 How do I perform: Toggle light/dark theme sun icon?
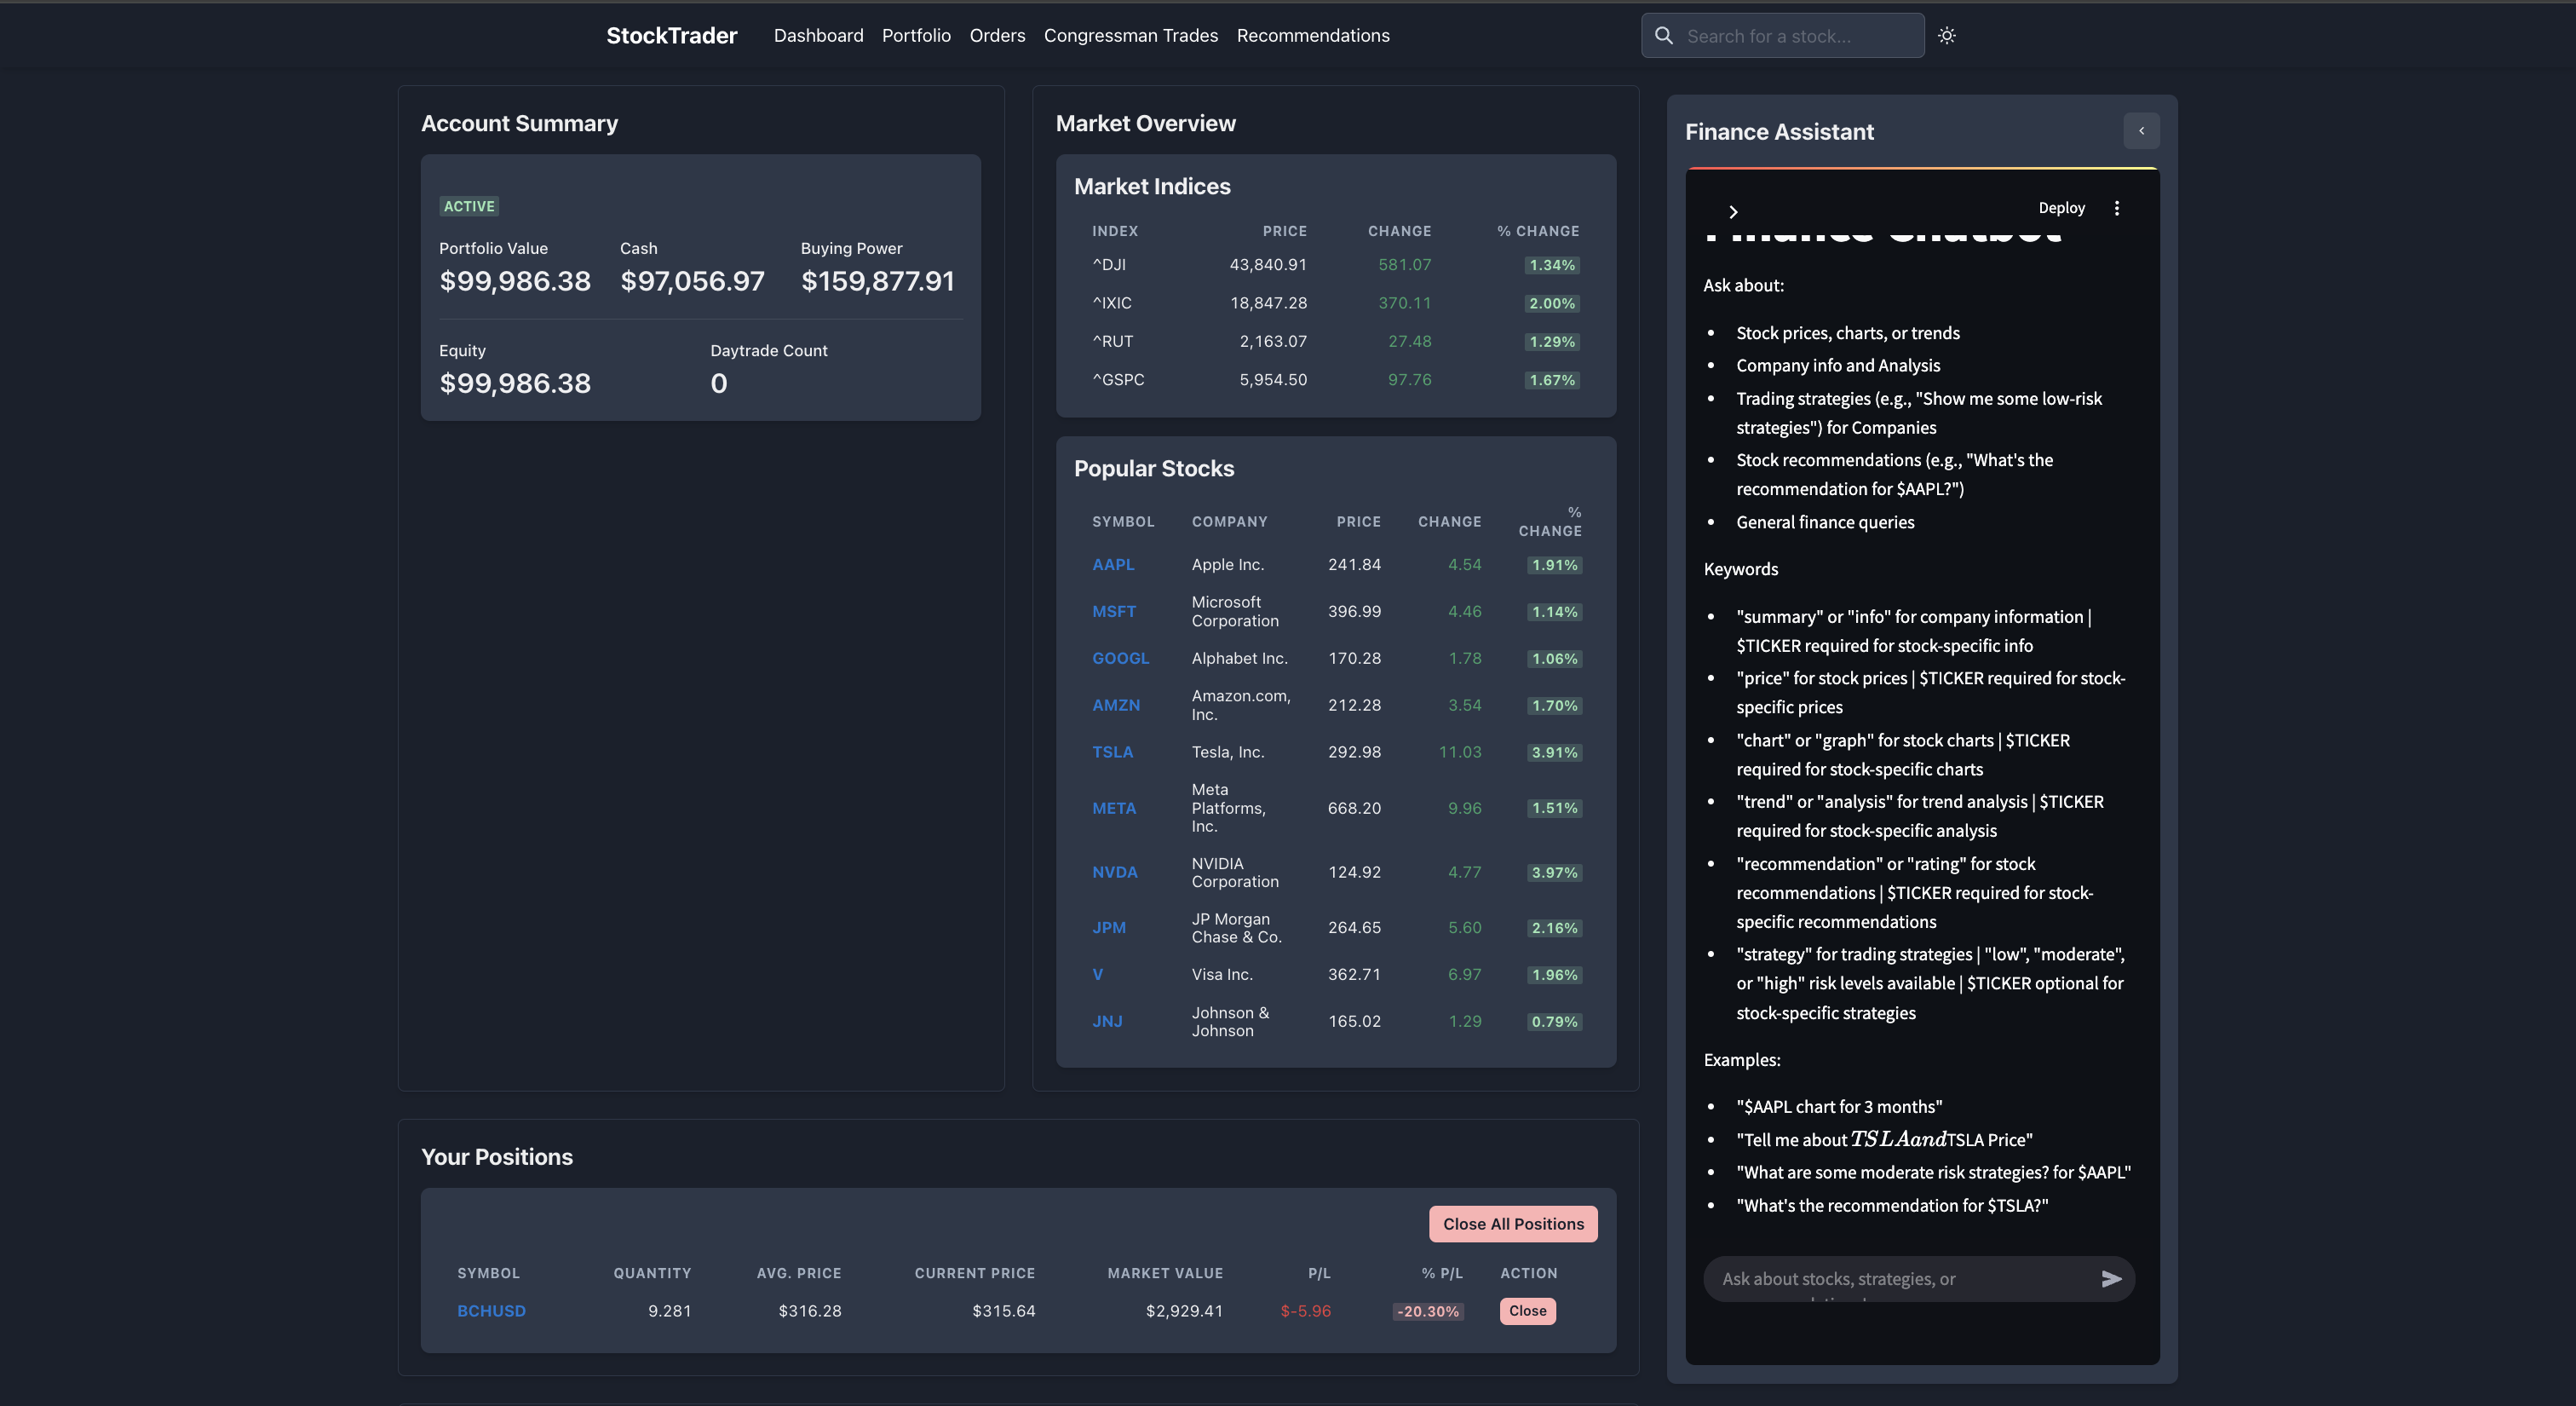[x=1946, y=36]
